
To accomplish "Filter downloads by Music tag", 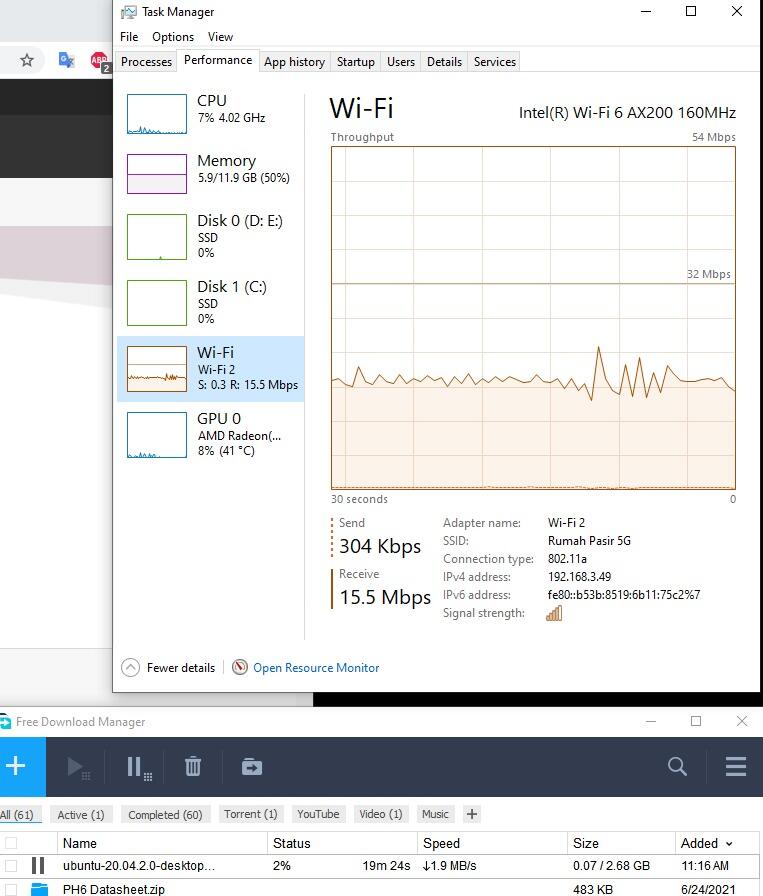I will click(x=435, y=814).
